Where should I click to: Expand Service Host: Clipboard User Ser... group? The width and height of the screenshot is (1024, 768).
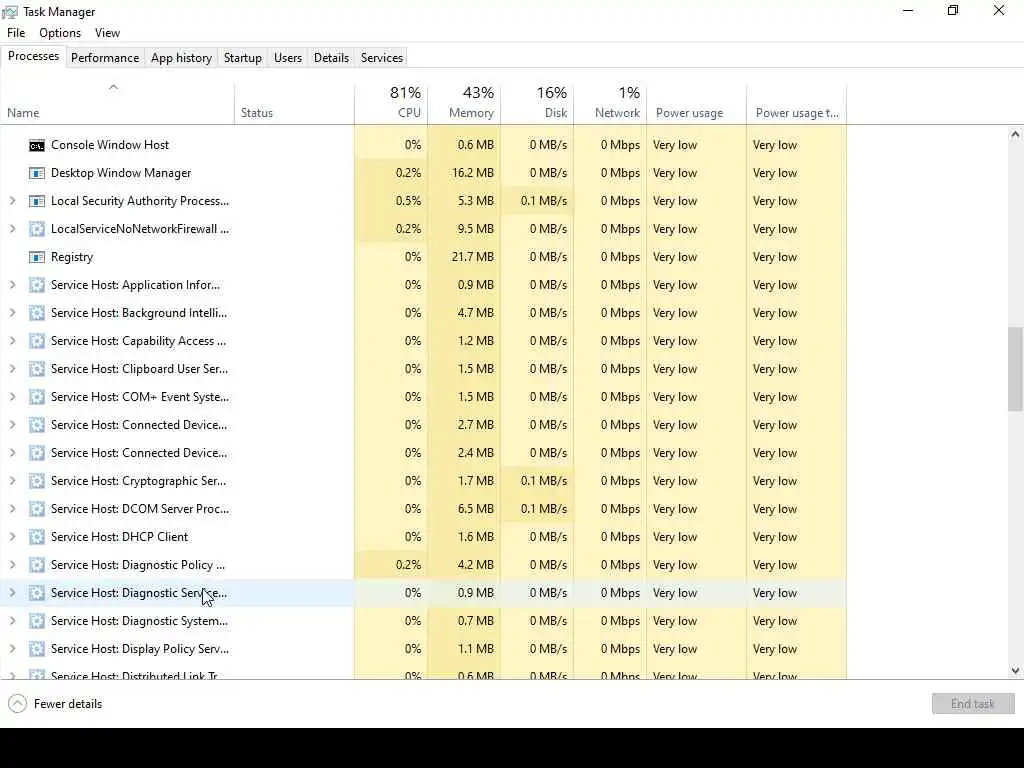12,369
